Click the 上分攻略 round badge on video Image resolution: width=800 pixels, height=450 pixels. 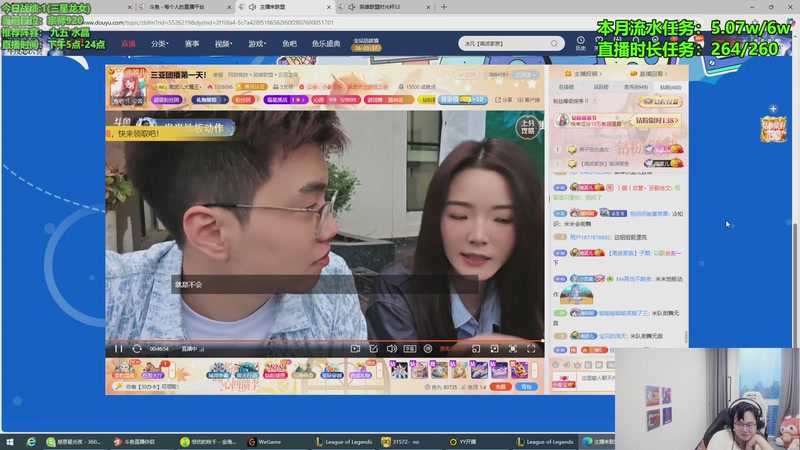pos(528,127)
